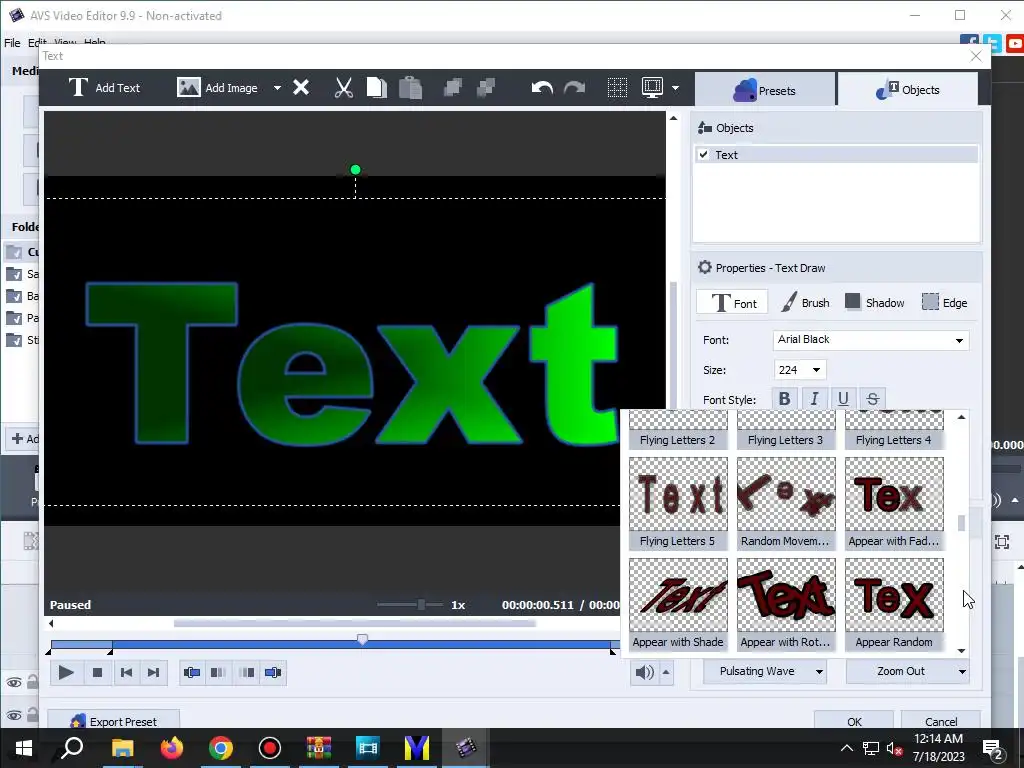Cut selection with scissors icon
This screenshot has width=1024, height=768.
click(344, 88)
